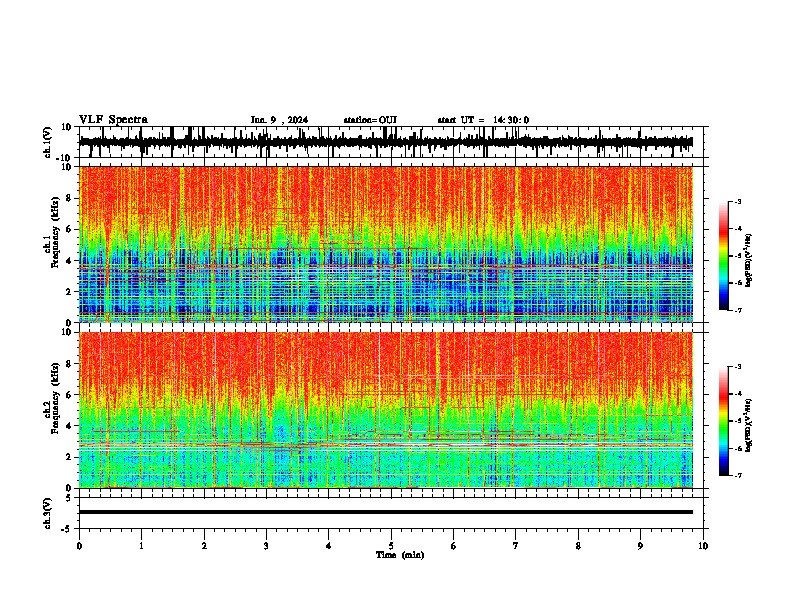Click the ch.3 flat voltage trace
Viewport: 792px width, 612px height.
coord(386,512)
